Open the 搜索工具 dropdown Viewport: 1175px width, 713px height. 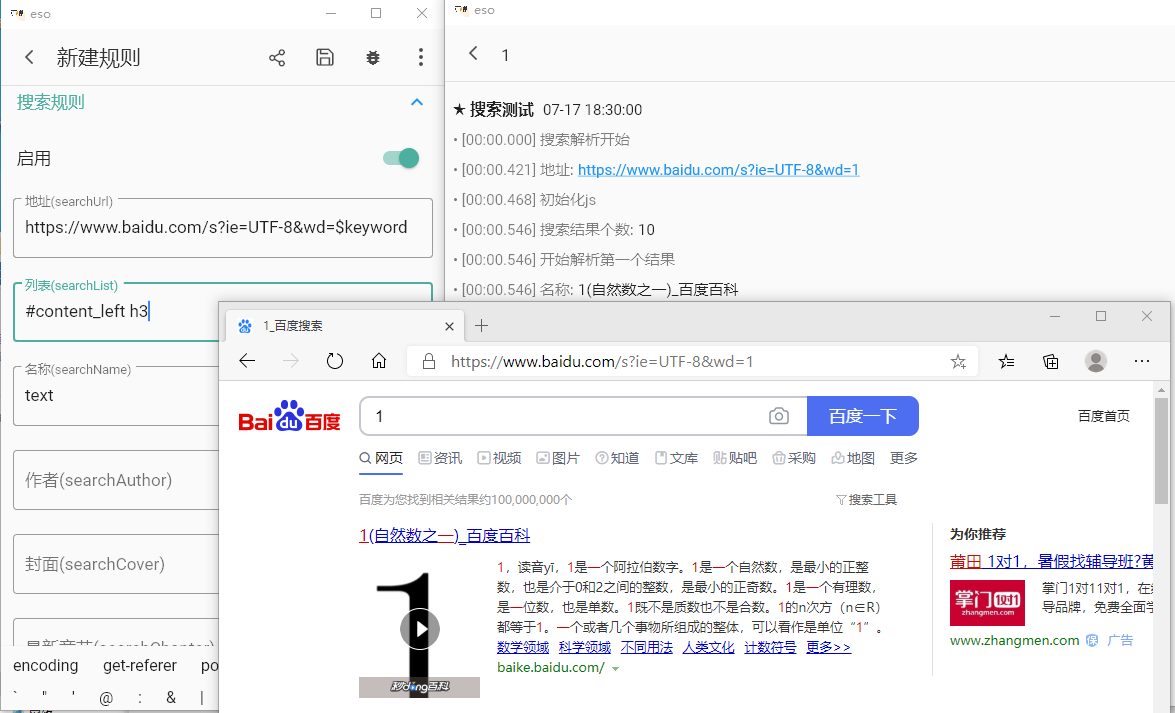click(x=866, y=497)
